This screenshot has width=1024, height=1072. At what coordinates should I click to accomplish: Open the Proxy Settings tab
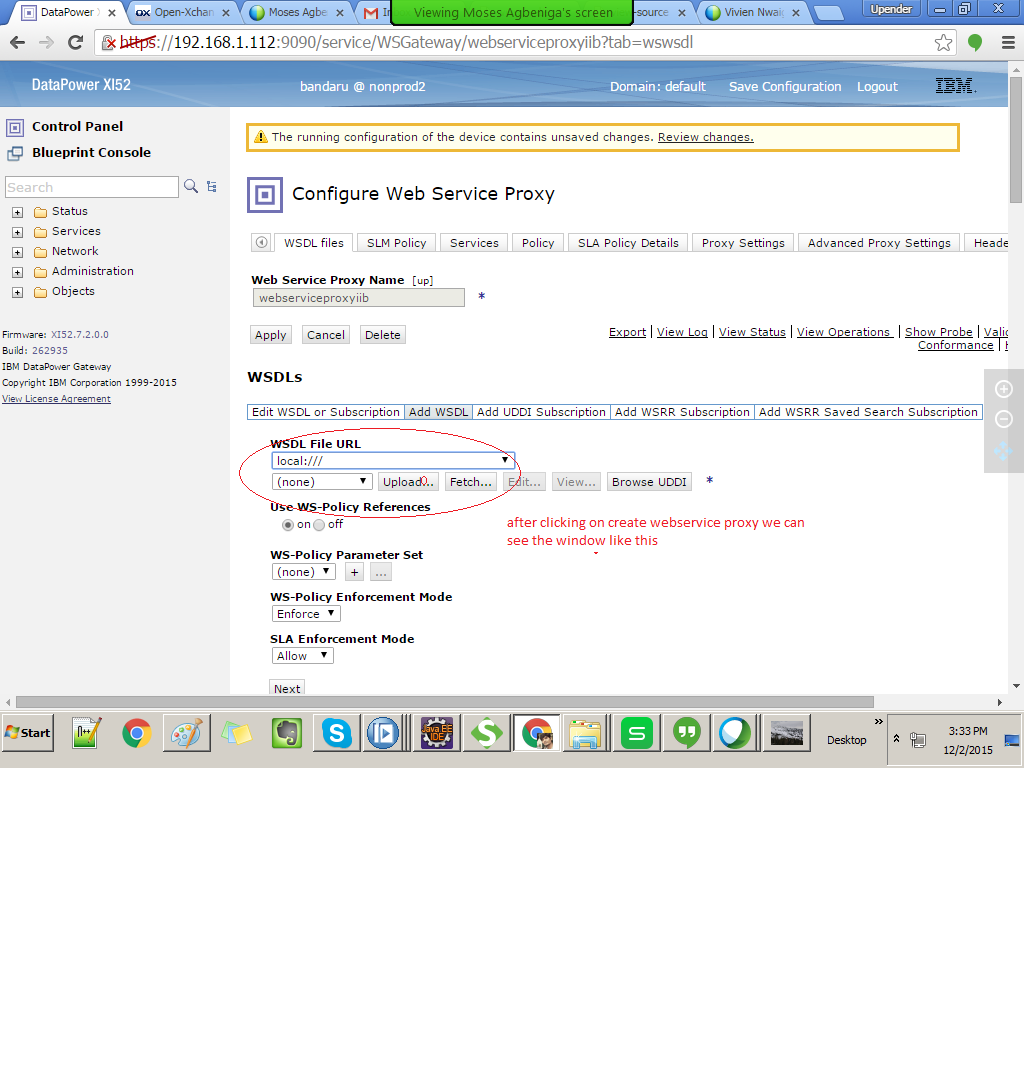[742, 242]
